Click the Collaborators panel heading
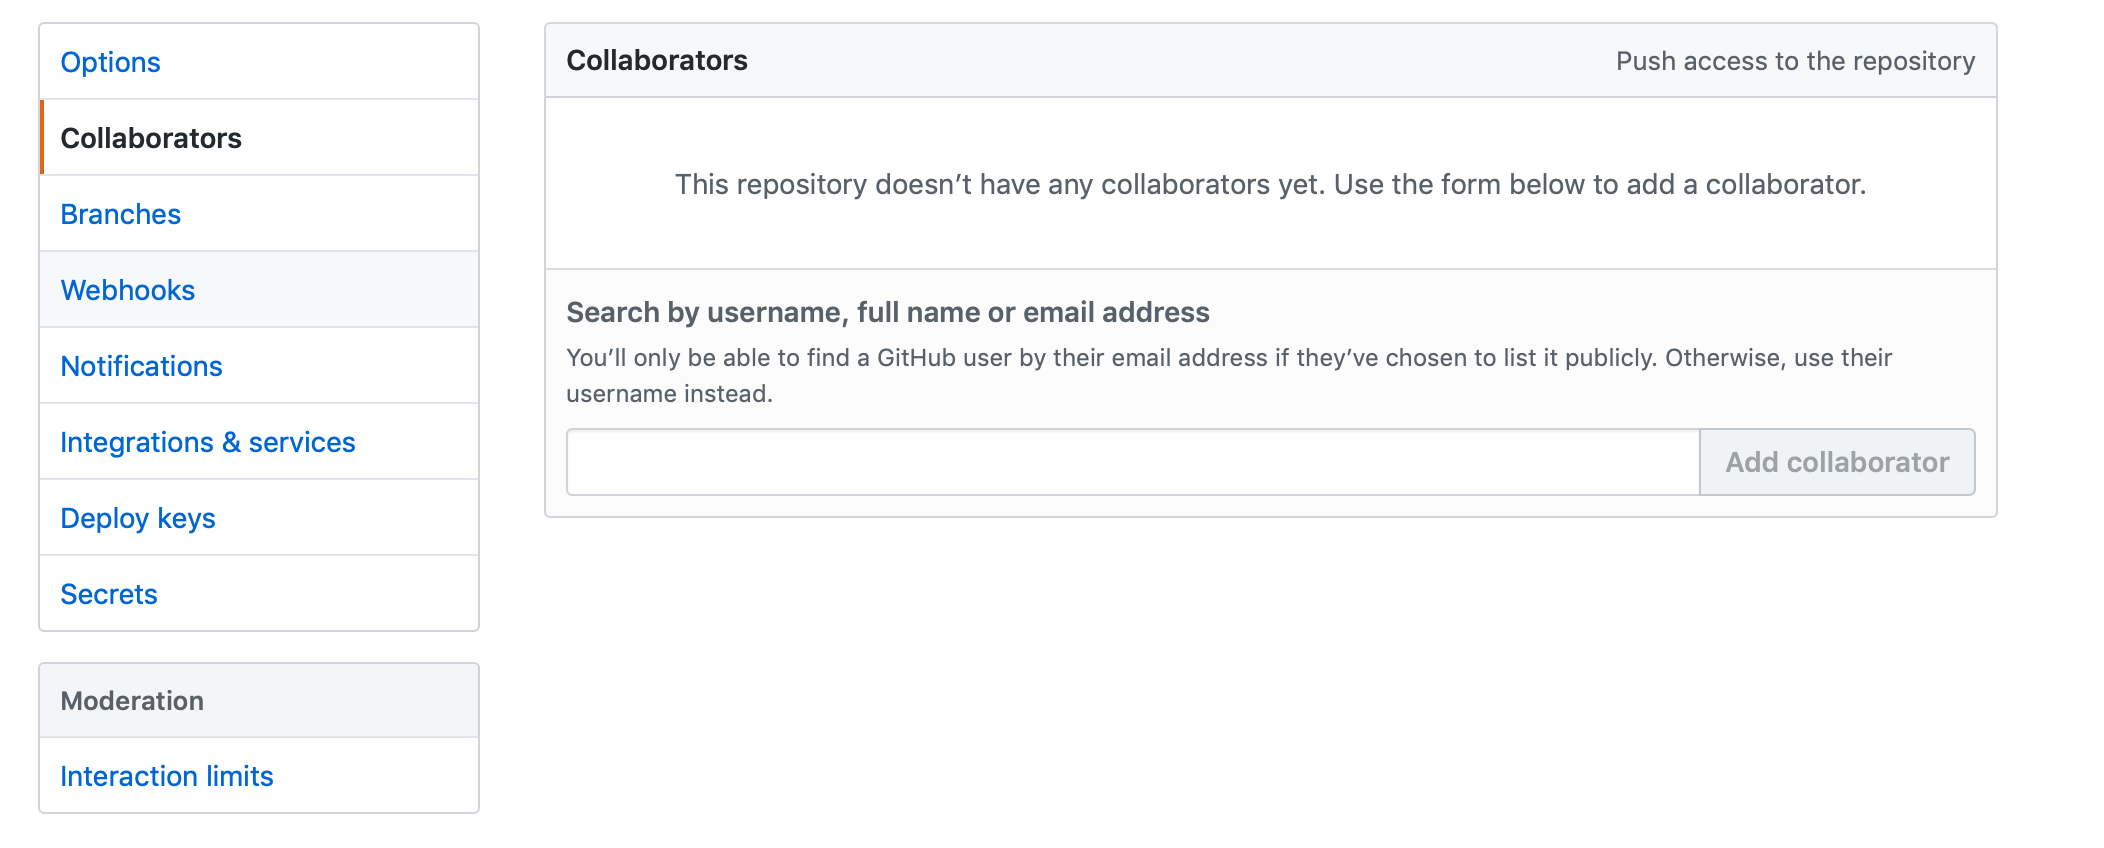Image resolution: width=2104 pixels, height=848 pixels. click(657, 60)
